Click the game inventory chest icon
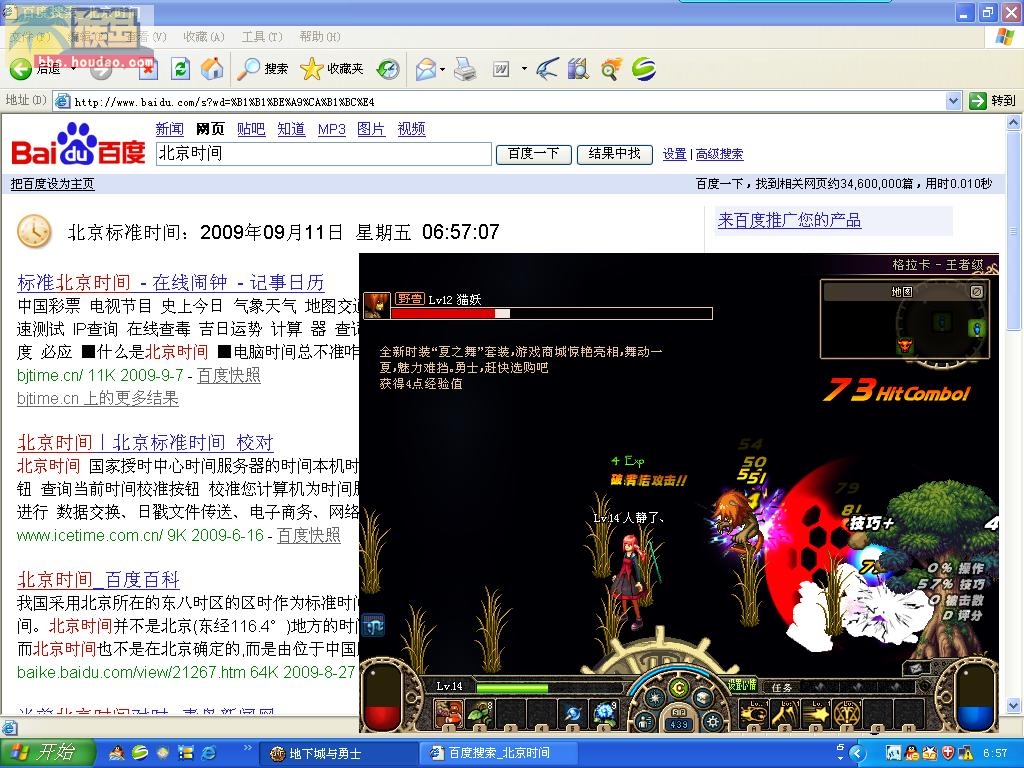The image size is (1024, 768). 703,697
